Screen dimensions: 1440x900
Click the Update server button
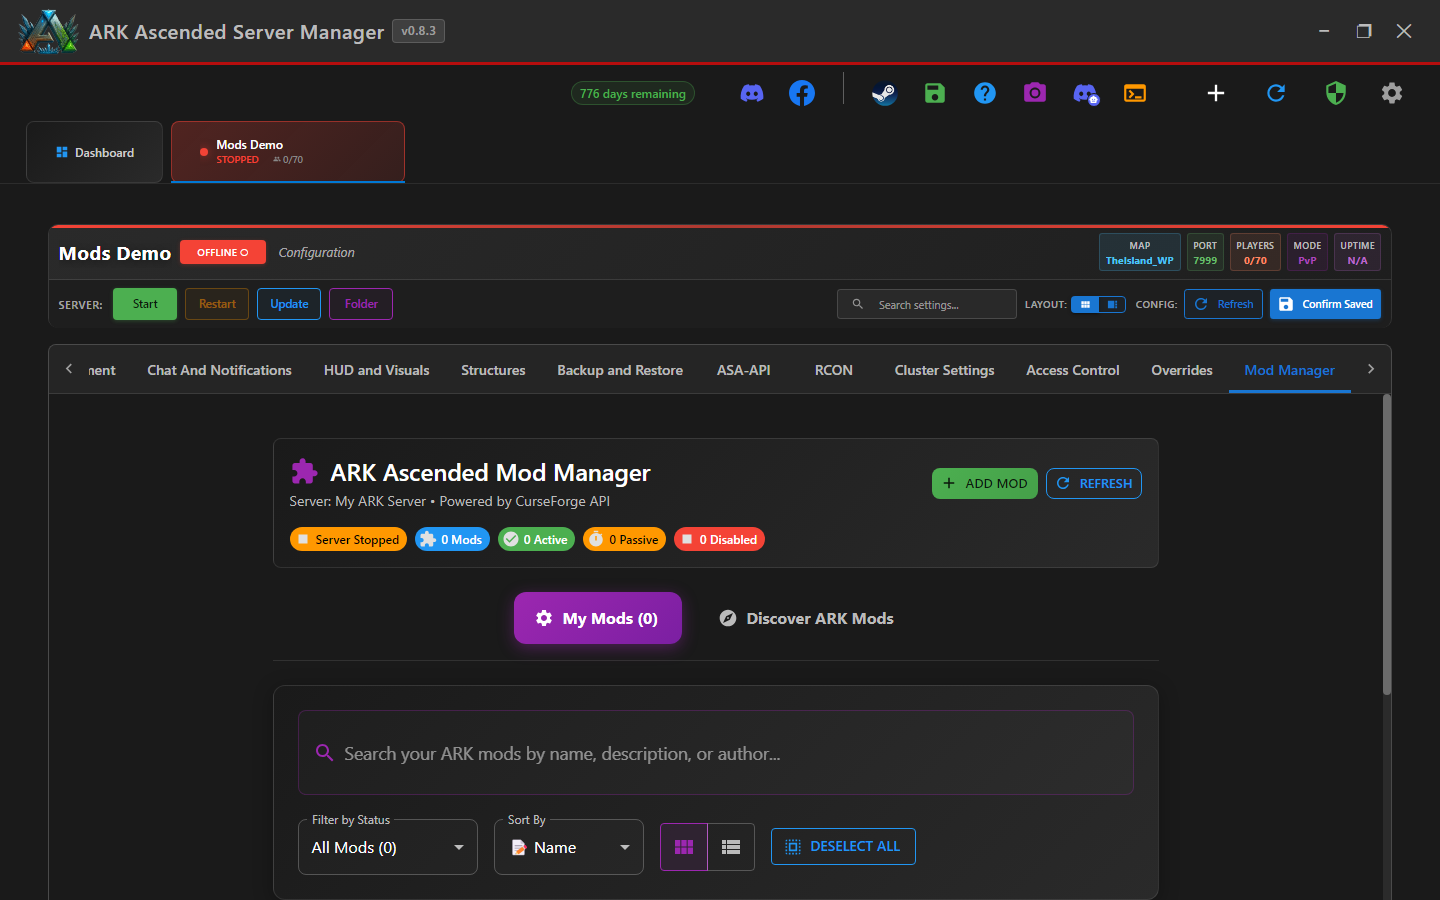[289, 304]
